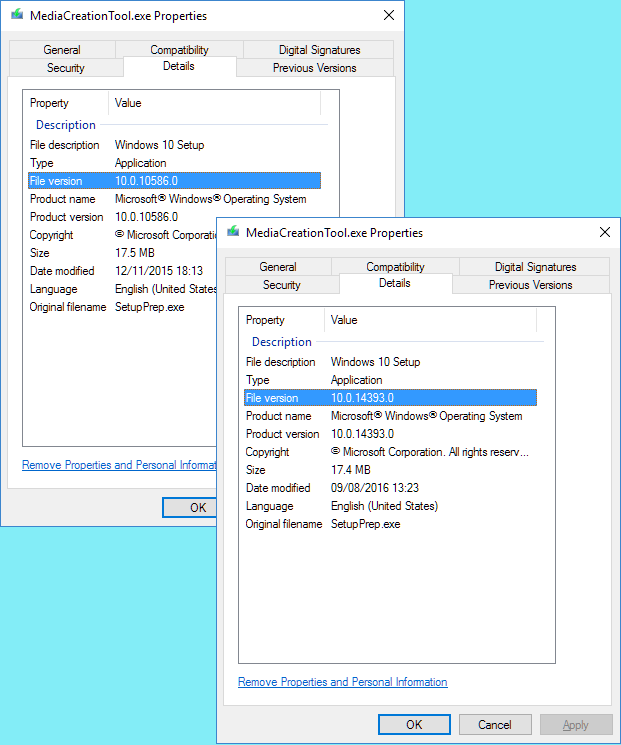Image resolution: width=621 pixels, height=745 pixels.
Task: Select the Type row in back window
Action: [174, 162]
